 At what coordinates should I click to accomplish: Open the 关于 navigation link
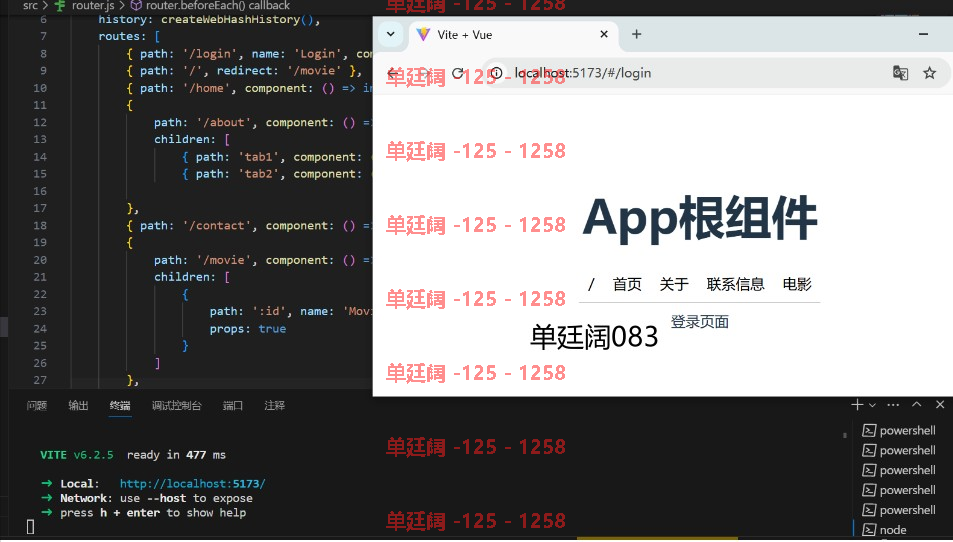[x=674, y=284]
